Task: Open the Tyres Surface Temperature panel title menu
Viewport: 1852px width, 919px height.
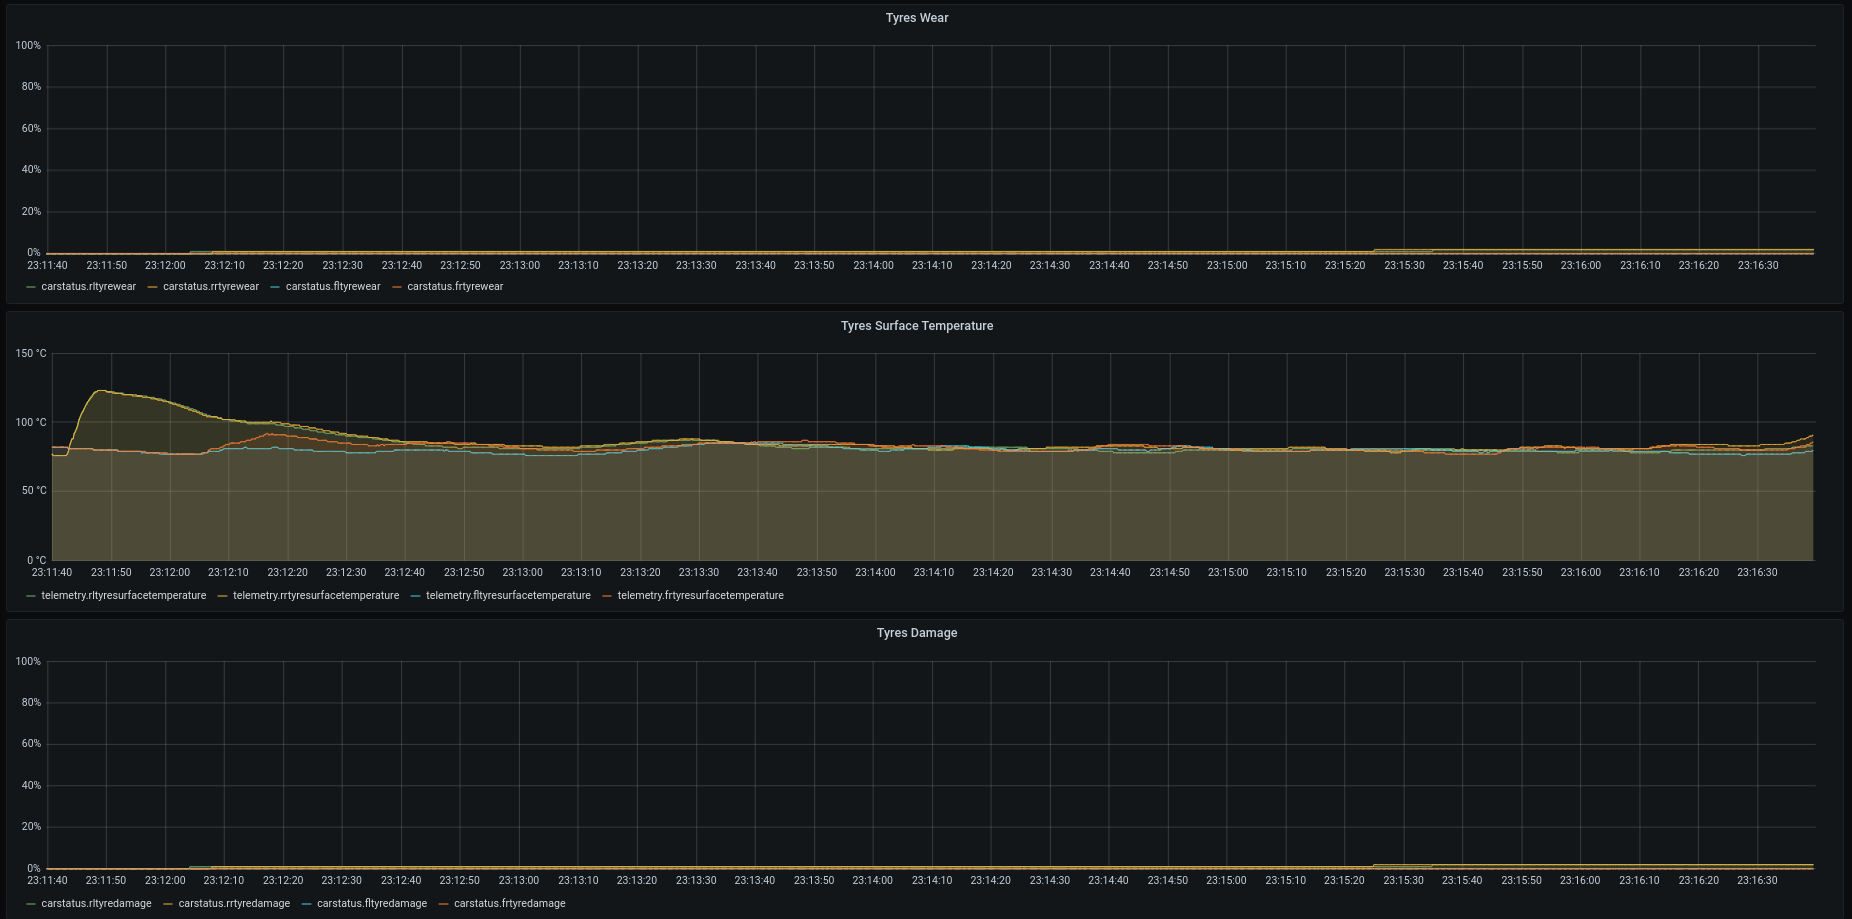Action: coord(916,326)
